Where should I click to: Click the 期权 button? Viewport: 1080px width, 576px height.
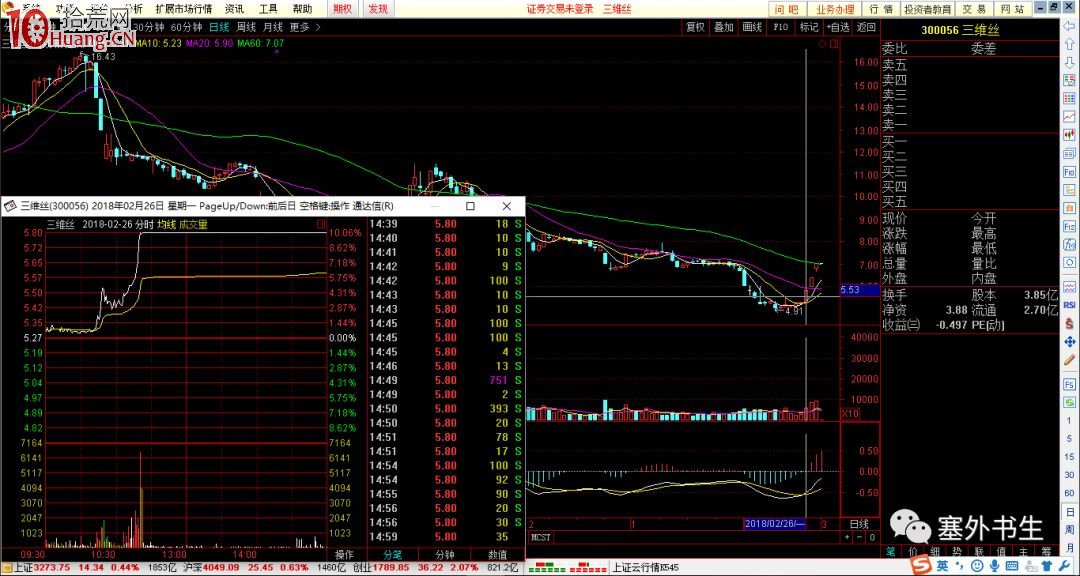[x=342, y=9]
